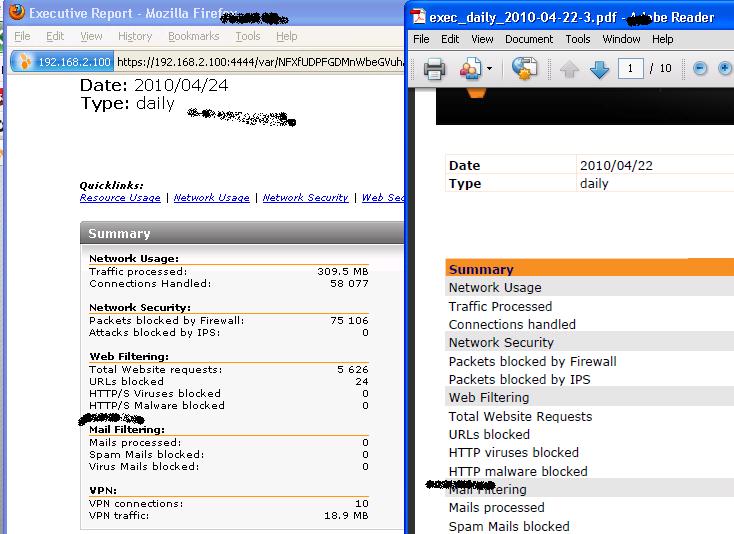Click the VPN connections value 10
Viewport: 734px width, 534px height.
click(x=362, y=504)
